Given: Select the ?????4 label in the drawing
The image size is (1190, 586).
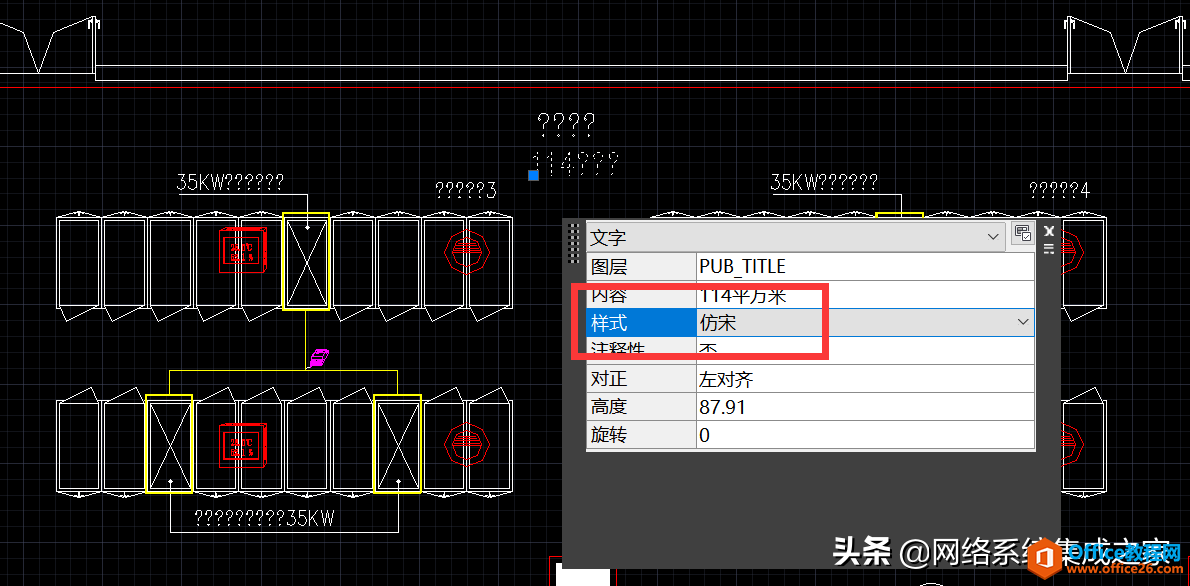Looking at the screenshot, I should tap(1059, 191).
